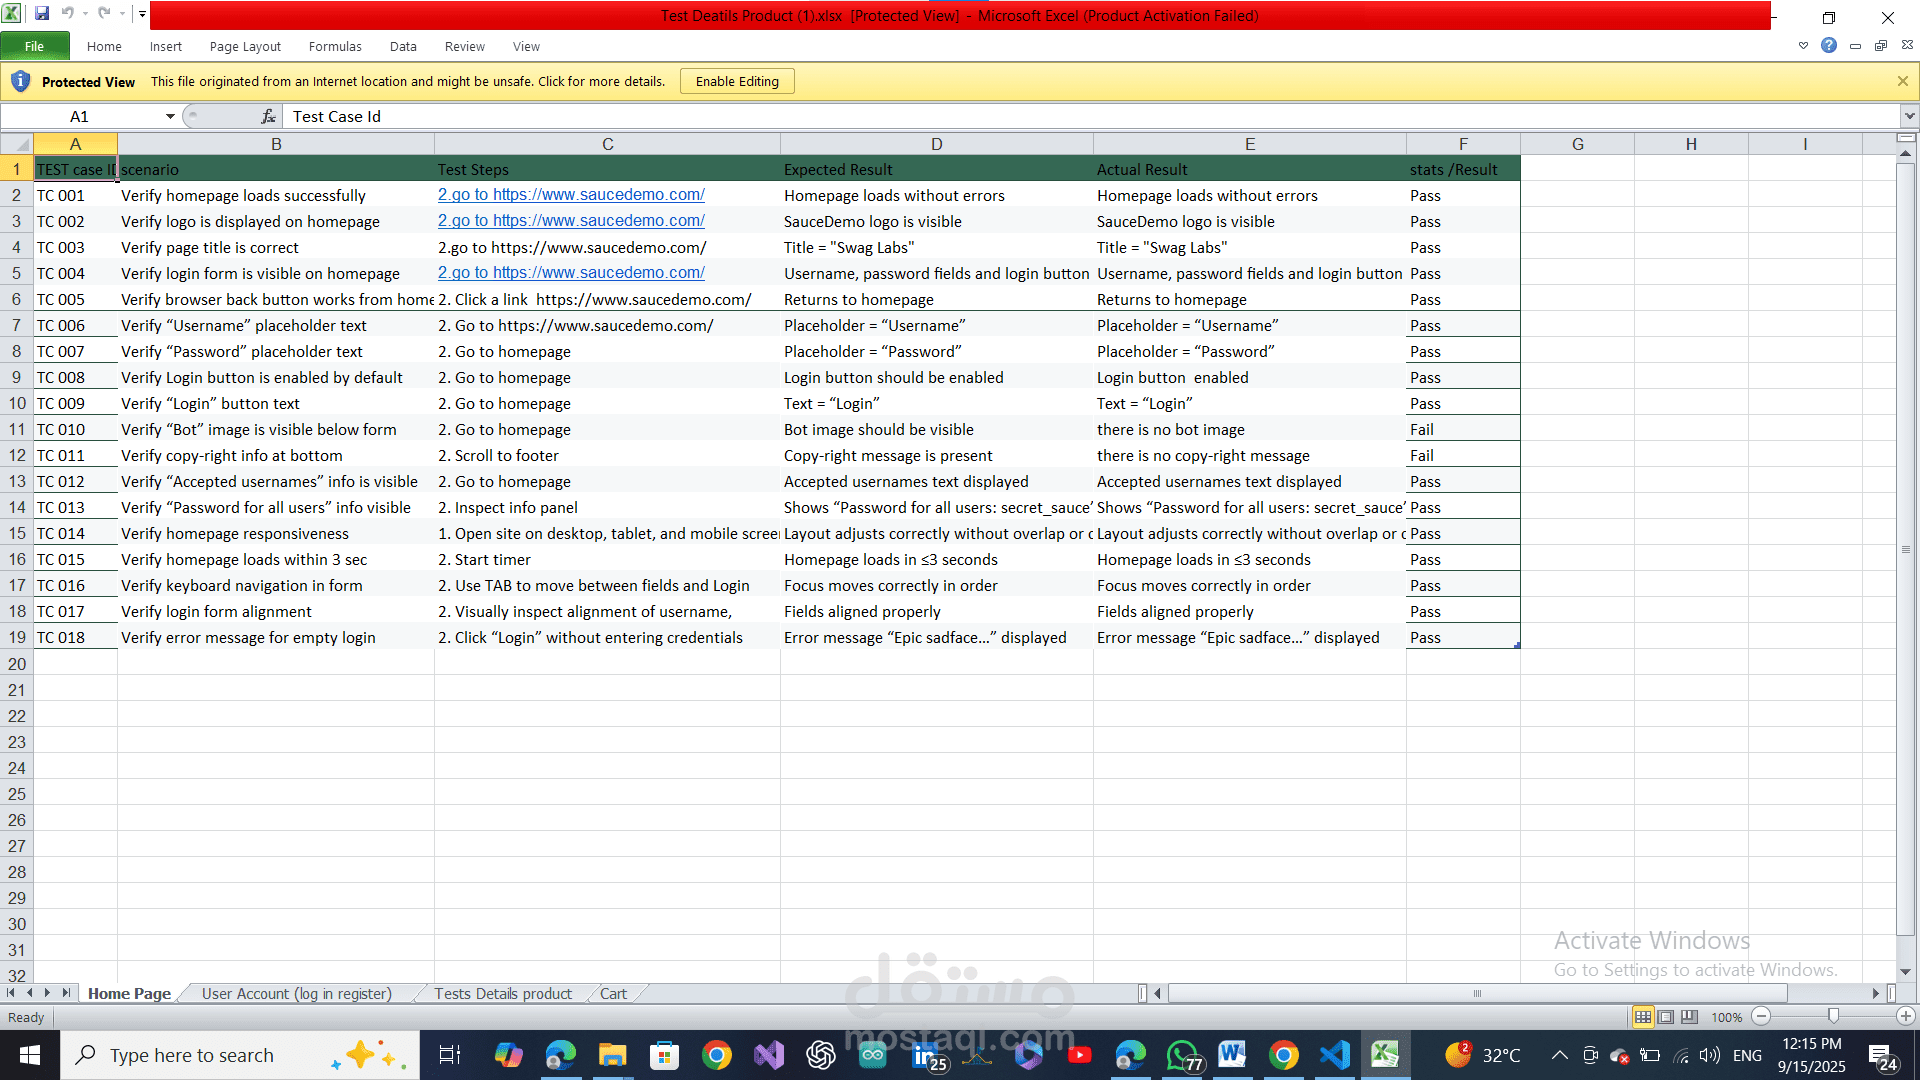Expand the Name Box dropdown arrow

(x=170, y=117)
